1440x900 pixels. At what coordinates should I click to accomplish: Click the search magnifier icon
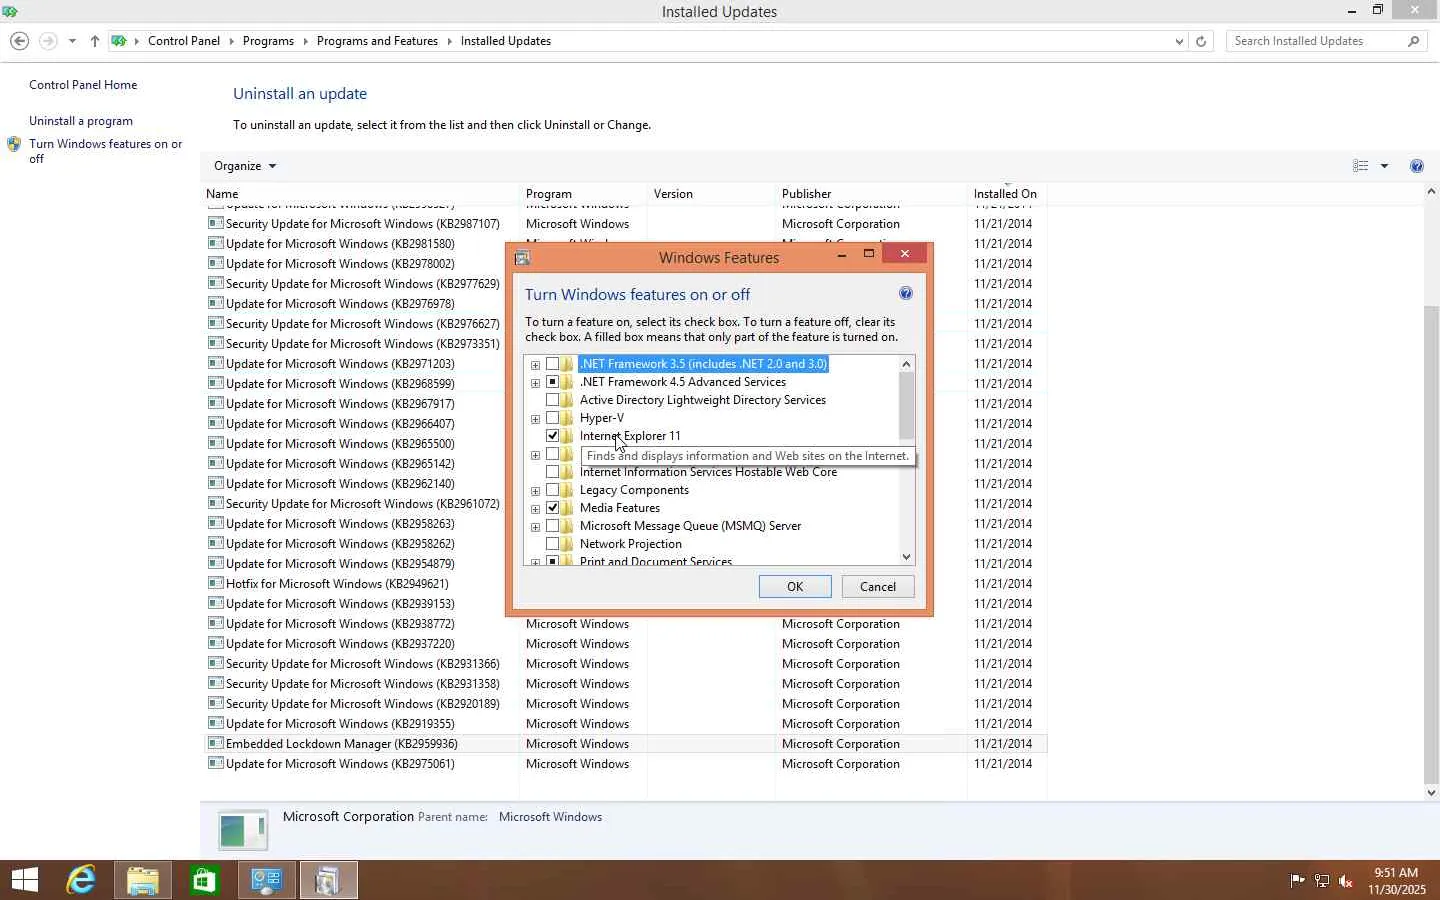pyautogui.click(x=1413, y=41)
